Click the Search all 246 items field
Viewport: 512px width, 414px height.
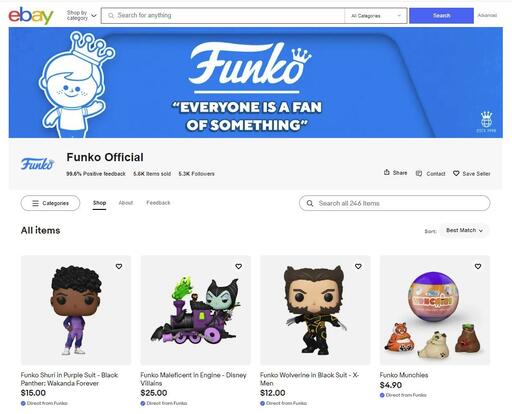[x=395, y=203]
